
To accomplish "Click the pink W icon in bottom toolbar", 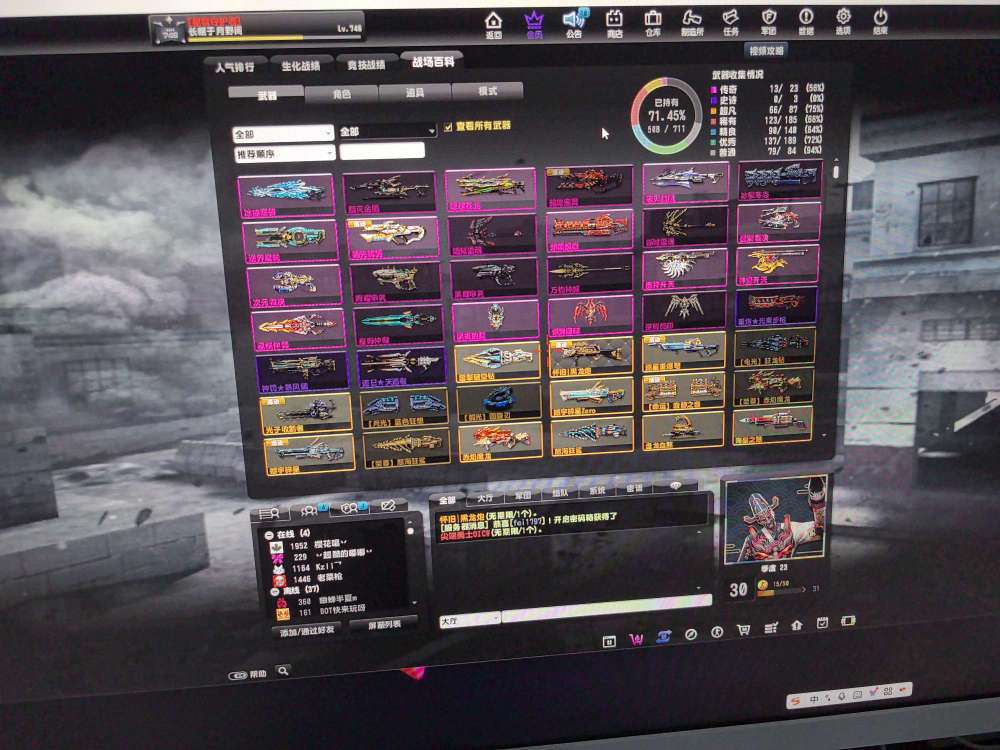I will 636,639.
